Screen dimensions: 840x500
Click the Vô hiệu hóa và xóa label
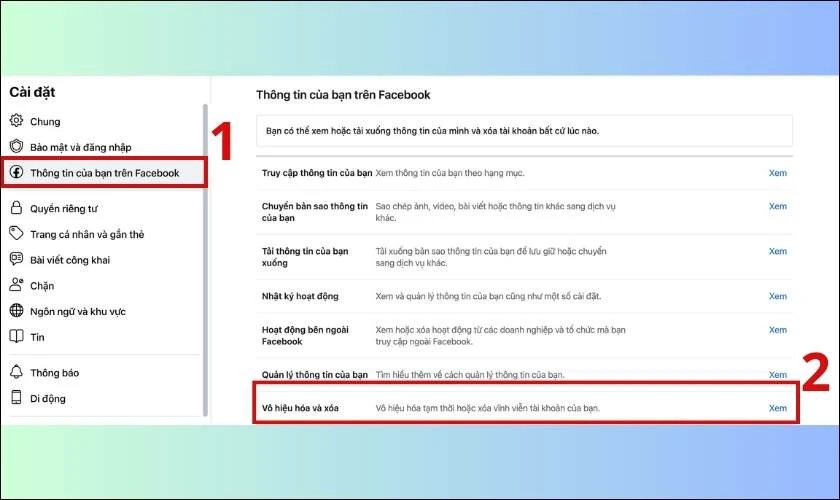click(300, 408)
